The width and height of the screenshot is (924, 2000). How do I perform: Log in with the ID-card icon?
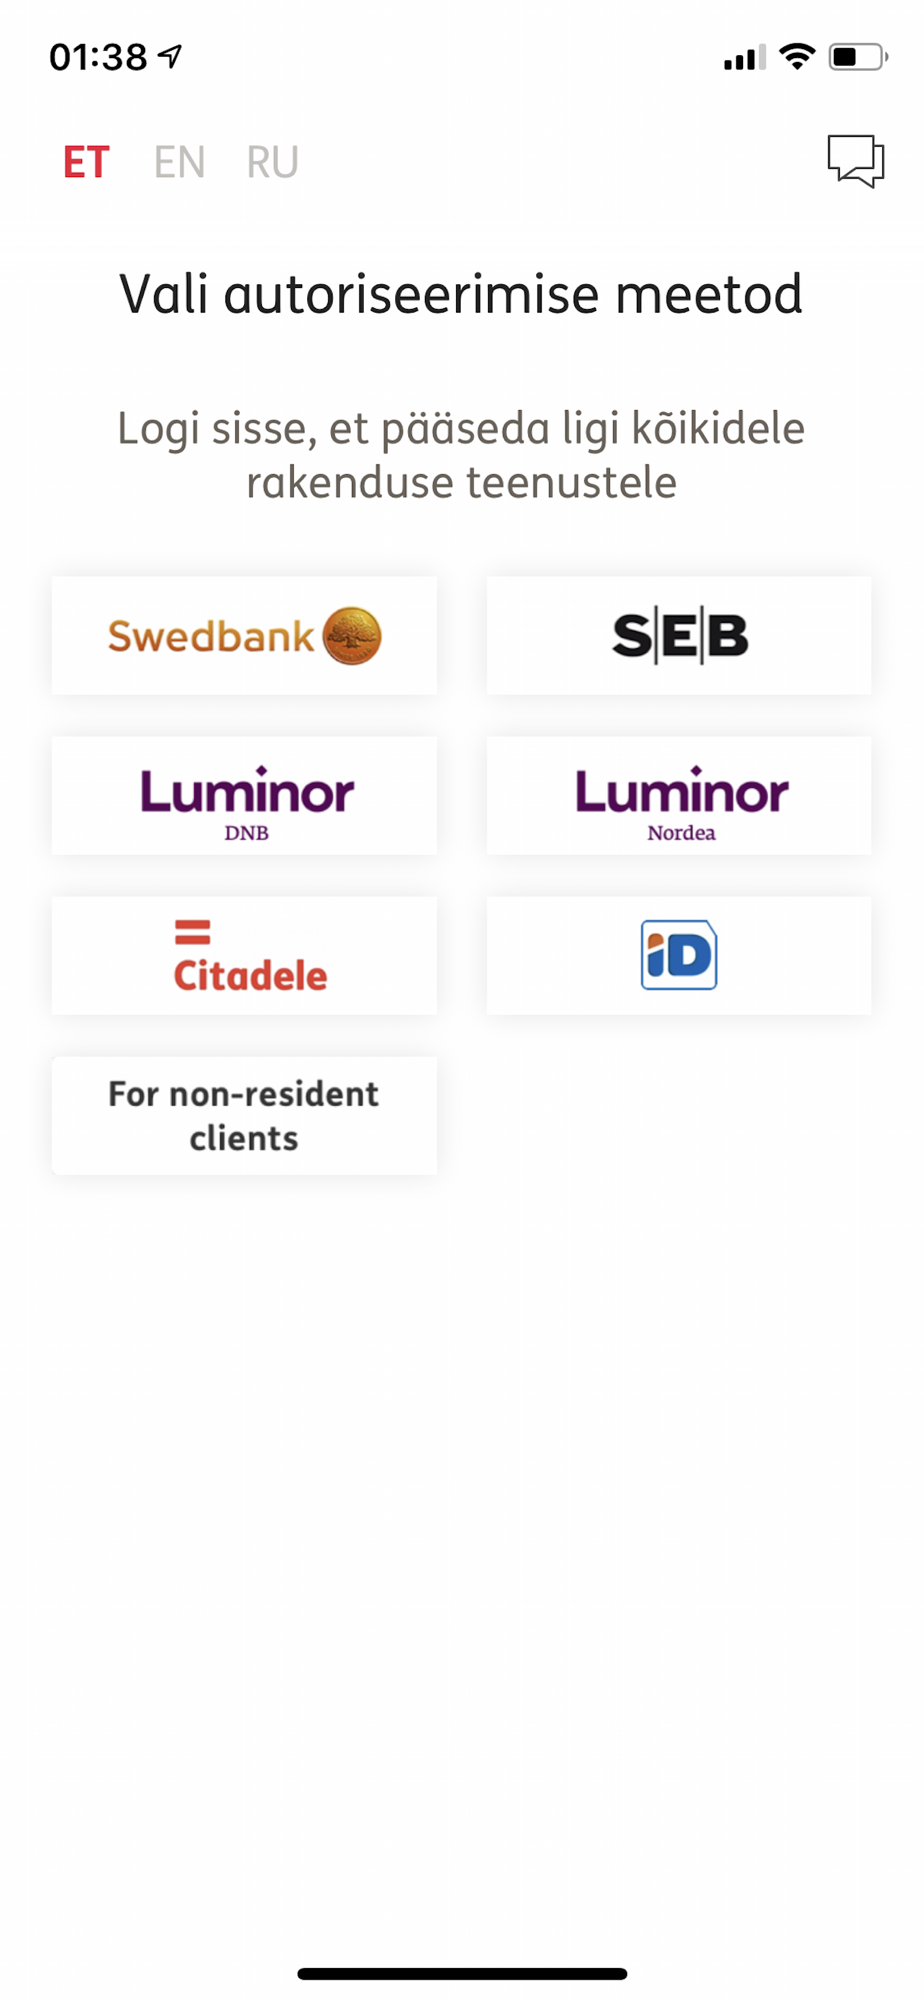pos(679,955)
